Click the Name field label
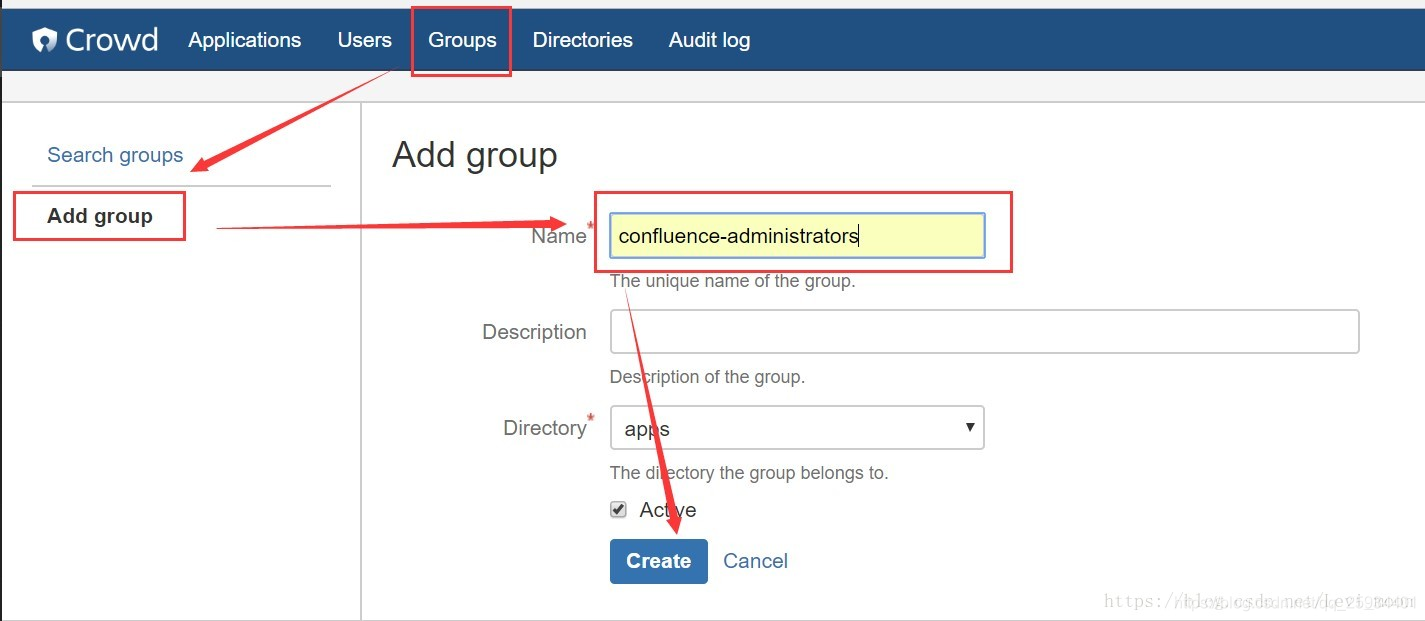This screenshot has width=1425, height=621. coord(559,236)
